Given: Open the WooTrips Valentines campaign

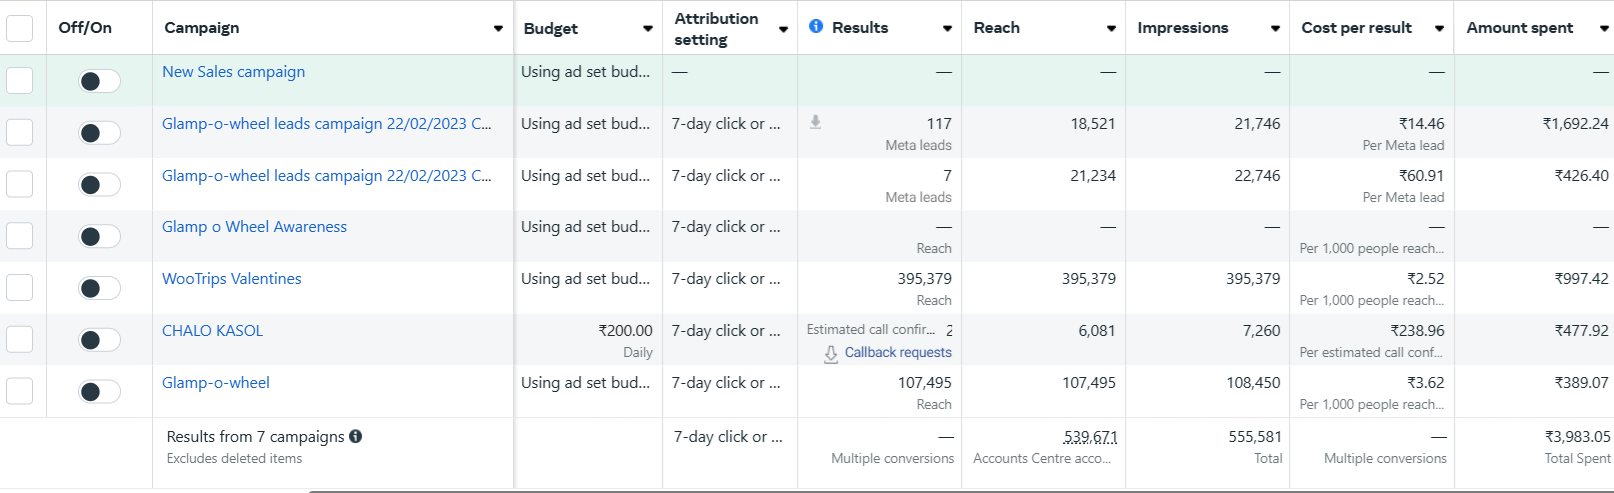Looking at the screenshot, I should pos(231,279).
